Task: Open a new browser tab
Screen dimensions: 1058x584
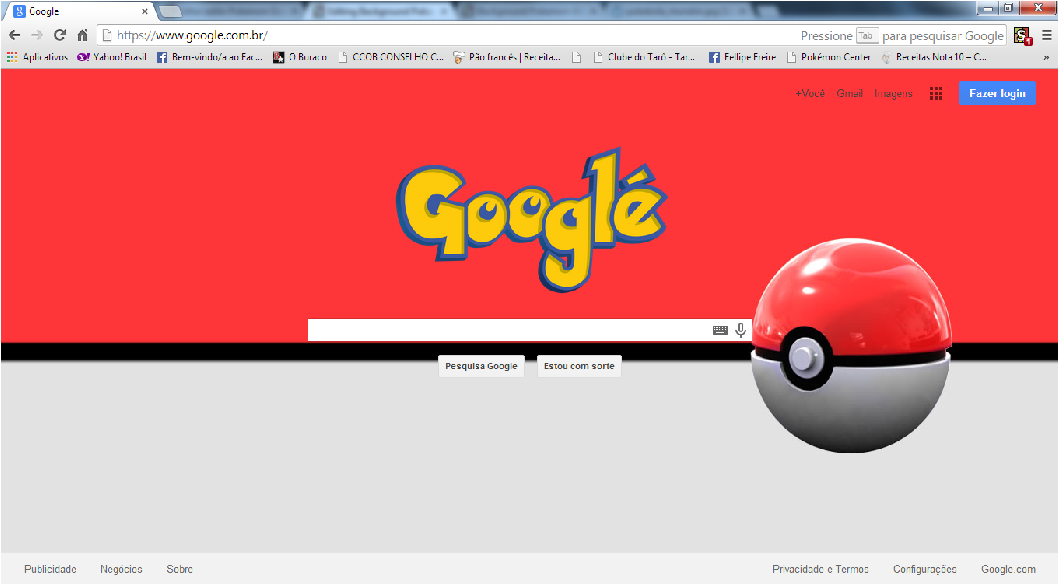Action: point(170,11)
